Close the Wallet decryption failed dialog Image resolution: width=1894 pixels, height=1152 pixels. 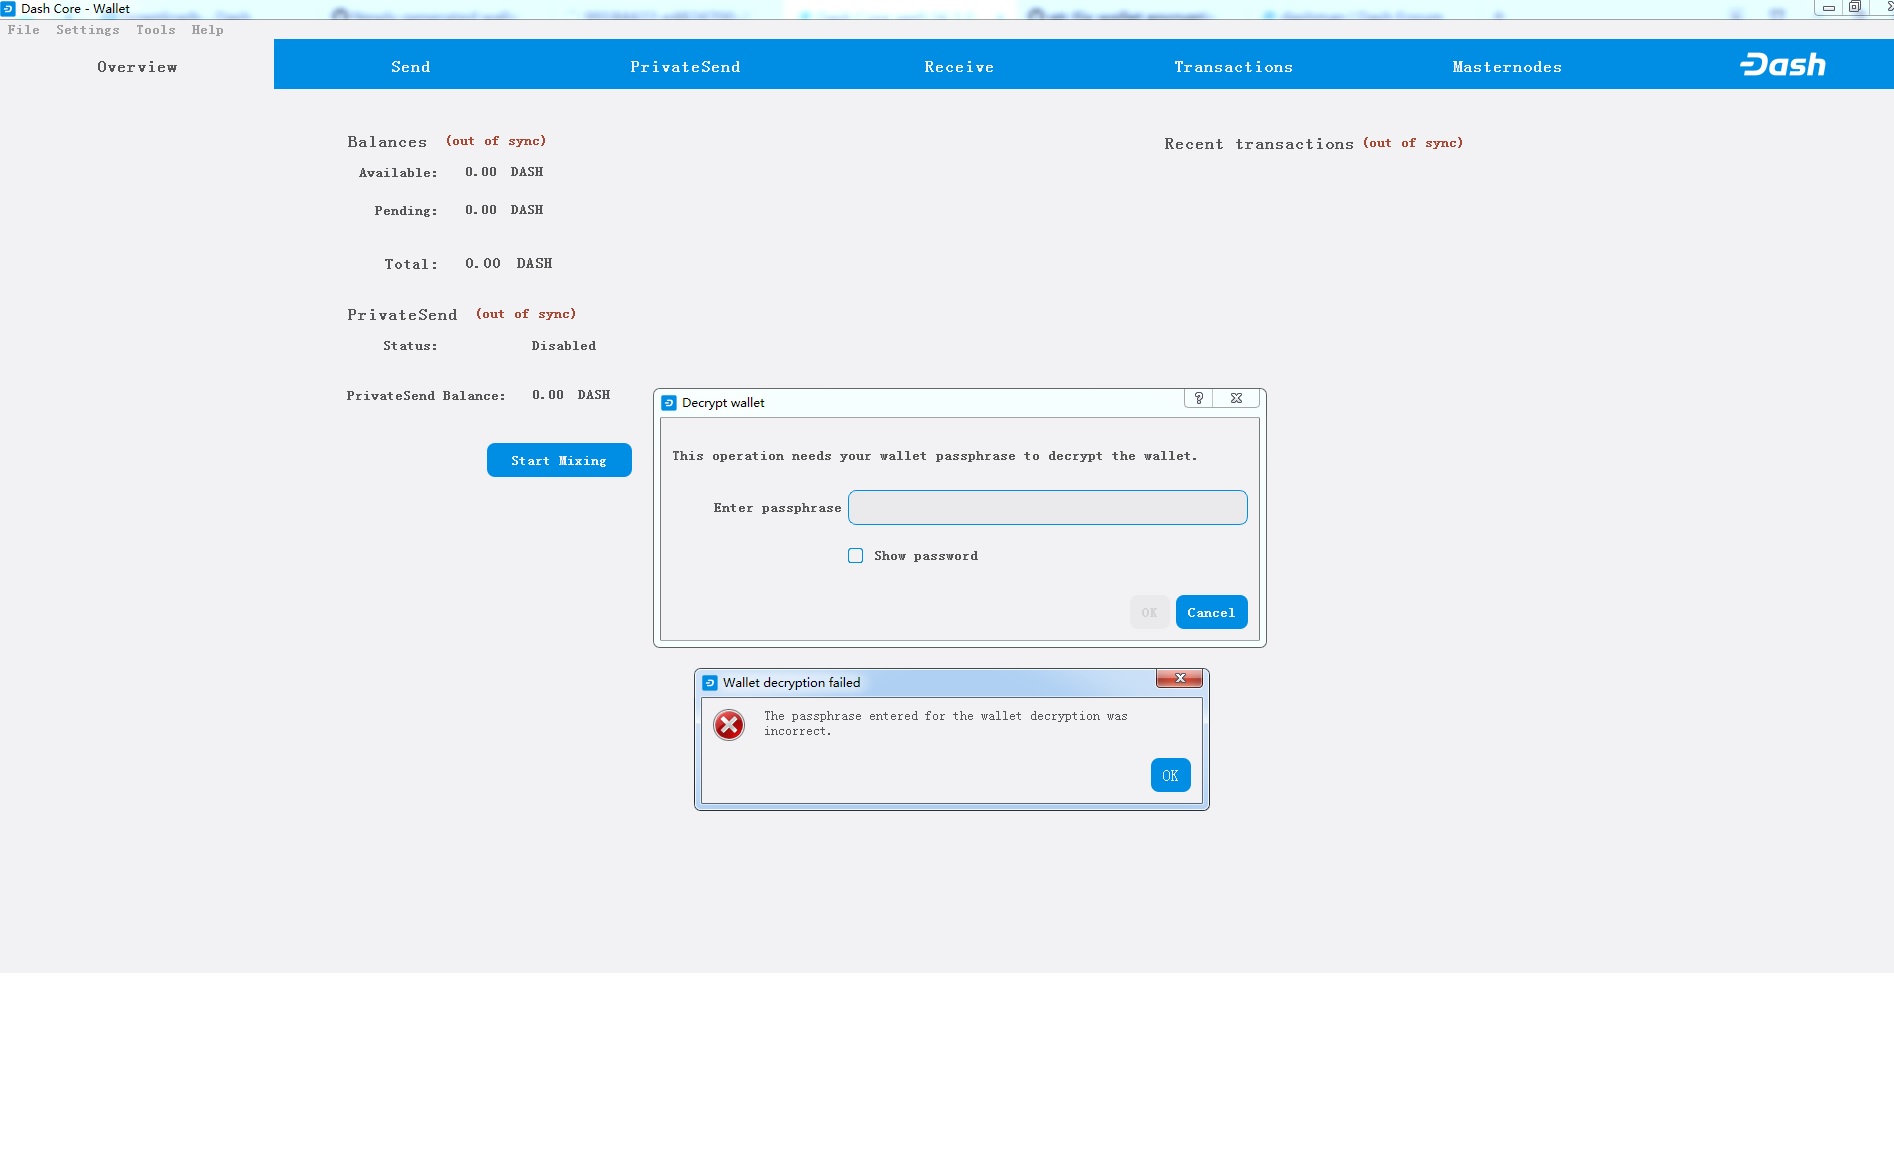coord(1180,678)
